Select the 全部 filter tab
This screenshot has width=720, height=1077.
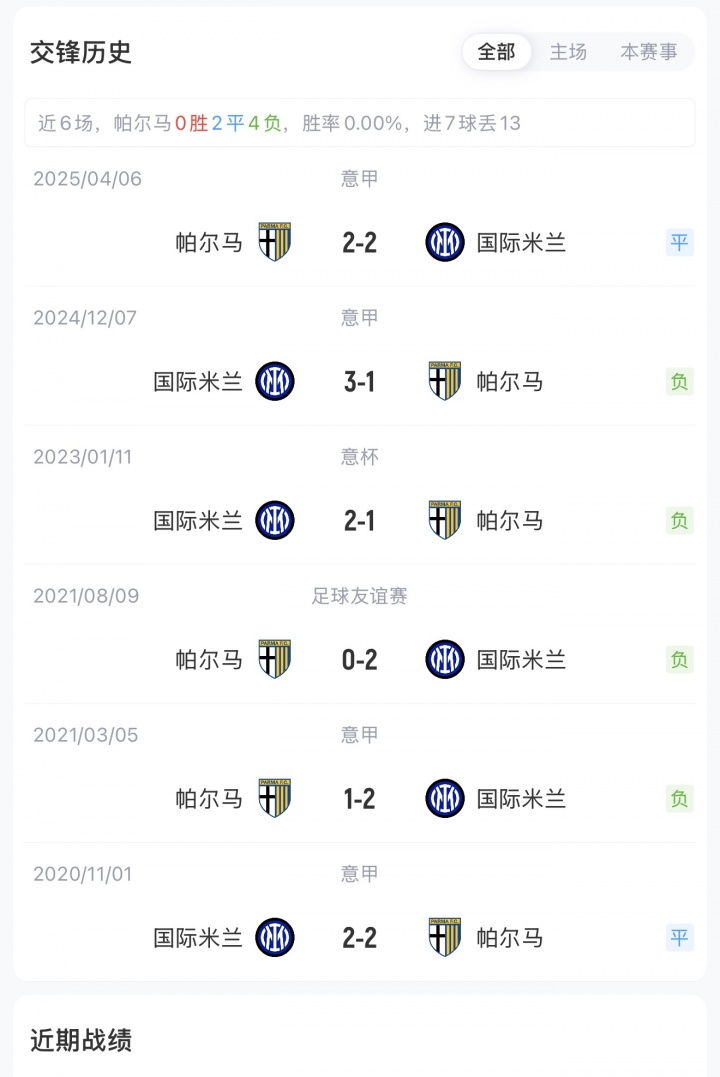496,52
